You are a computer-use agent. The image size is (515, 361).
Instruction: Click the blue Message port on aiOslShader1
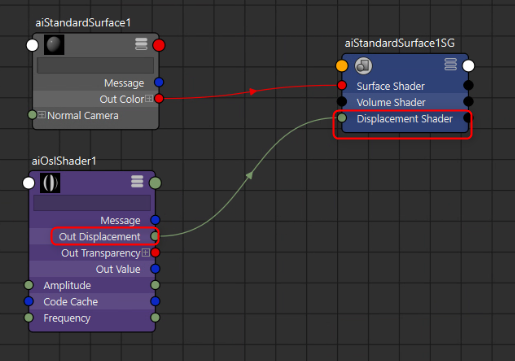pos(155,220)
